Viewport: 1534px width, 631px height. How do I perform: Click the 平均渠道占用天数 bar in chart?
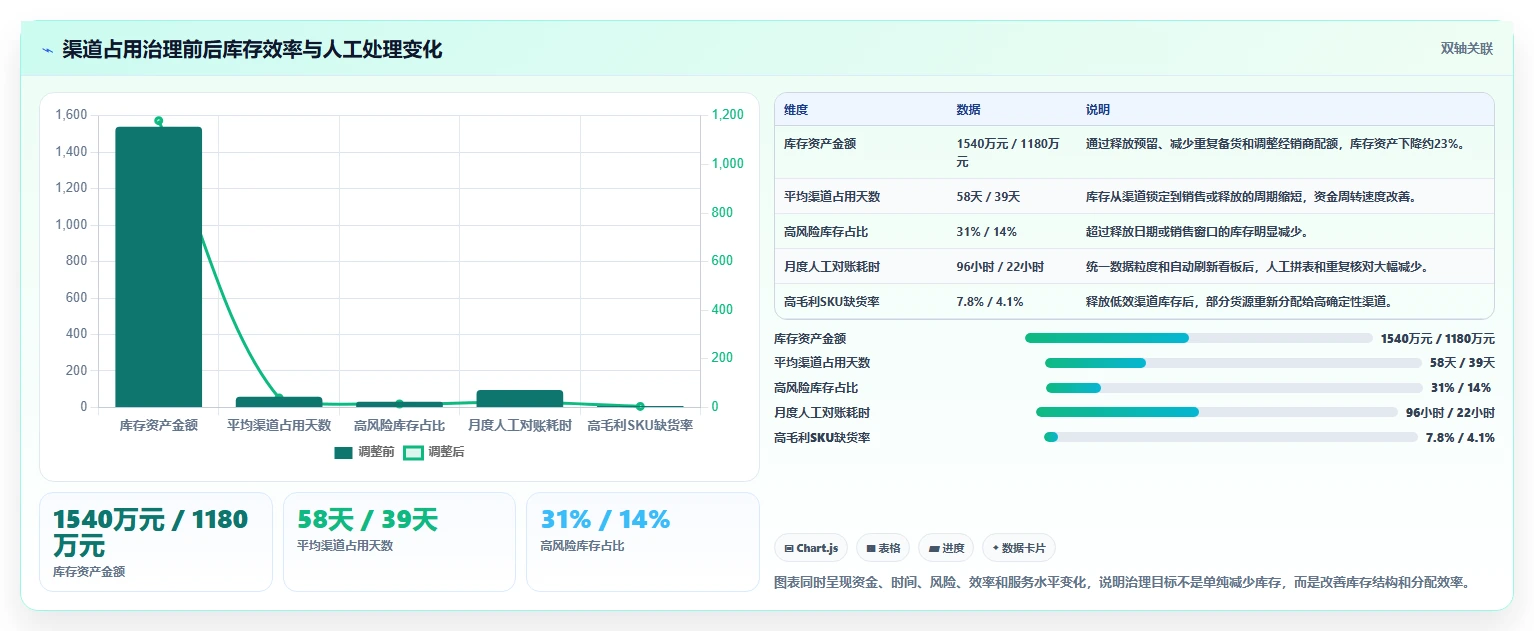[279, 402]
